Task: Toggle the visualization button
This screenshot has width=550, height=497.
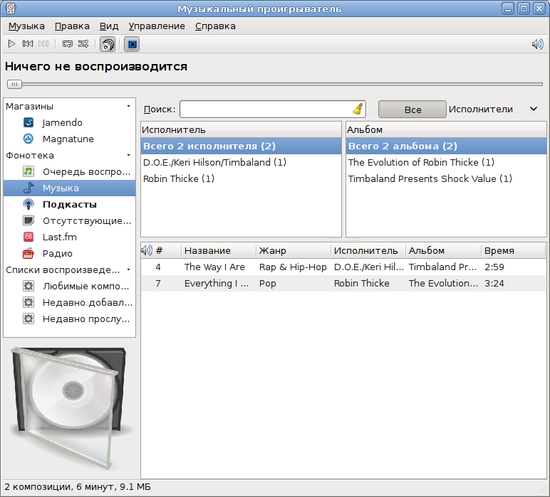Action: 132,44
